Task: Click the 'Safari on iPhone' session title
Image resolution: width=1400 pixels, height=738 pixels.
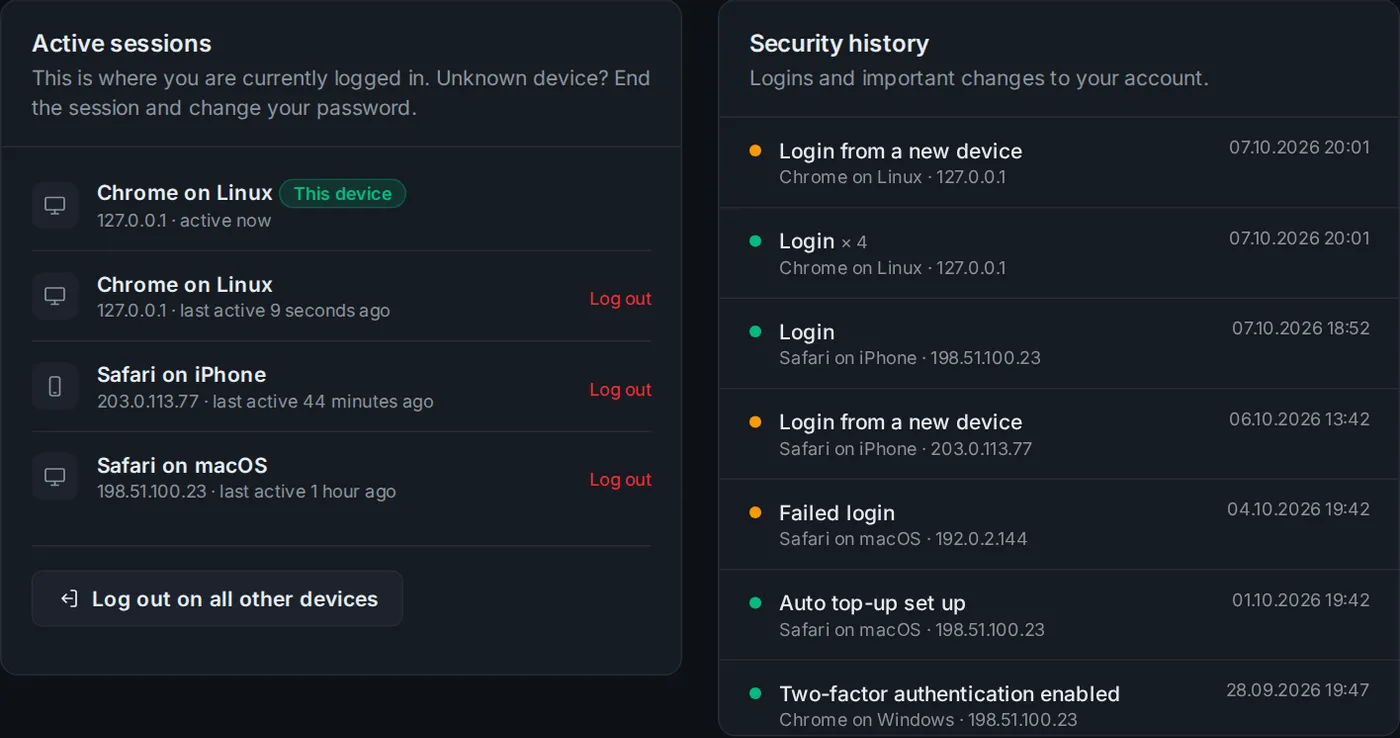Action: tap(181, 375)
